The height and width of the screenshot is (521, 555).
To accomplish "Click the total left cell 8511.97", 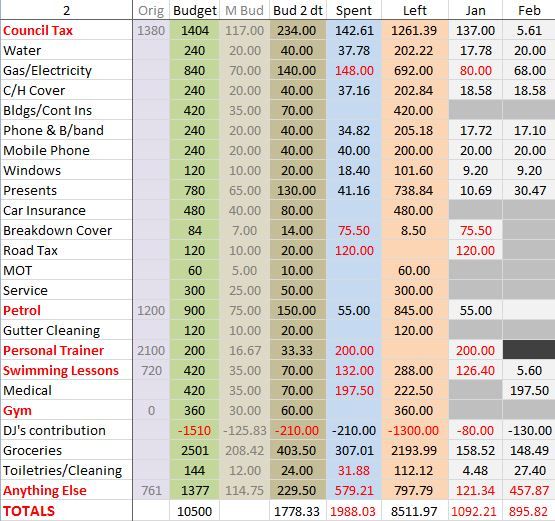I will pyautogui.click(x=414, y=511).
